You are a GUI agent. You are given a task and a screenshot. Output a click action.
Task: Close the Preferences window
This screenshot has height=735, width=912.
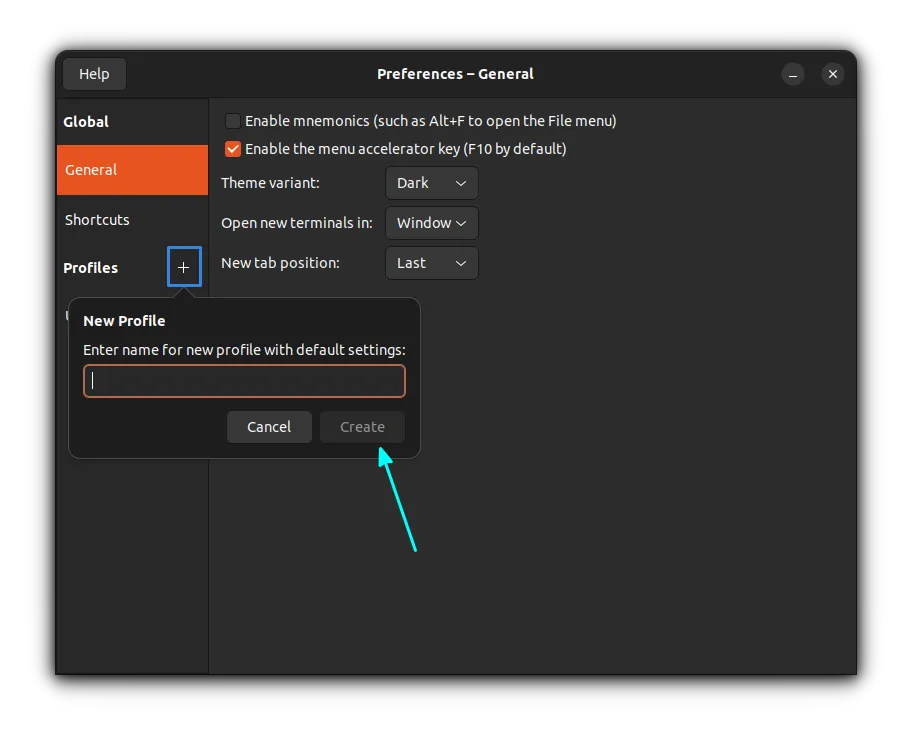833,74
